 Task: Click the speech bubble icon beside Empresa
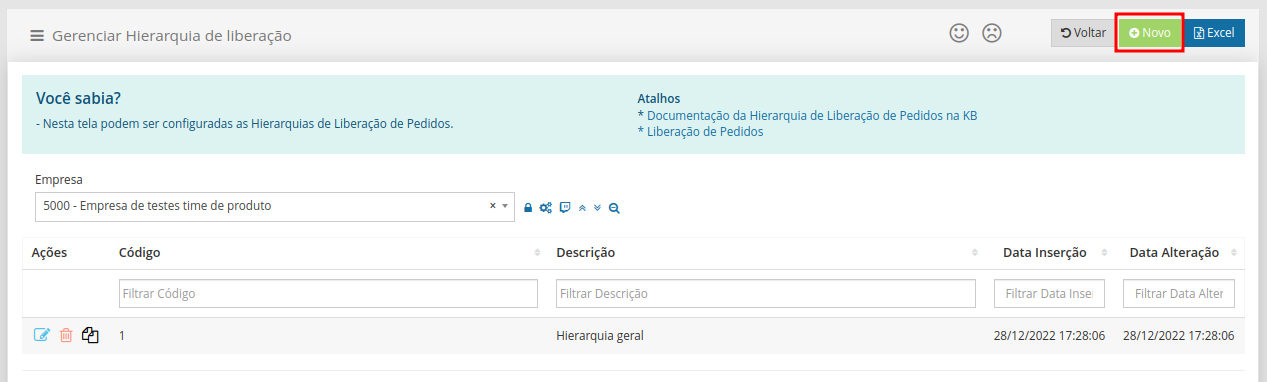click(x=565, y=208)
